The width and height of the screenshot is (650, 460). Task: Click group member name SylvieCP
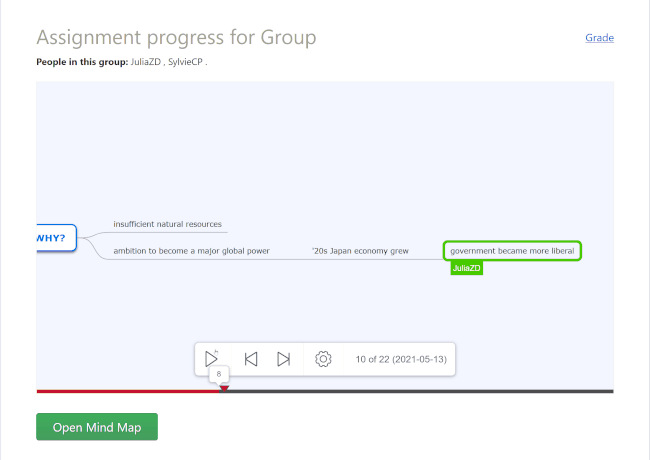(x=184, y=62)
